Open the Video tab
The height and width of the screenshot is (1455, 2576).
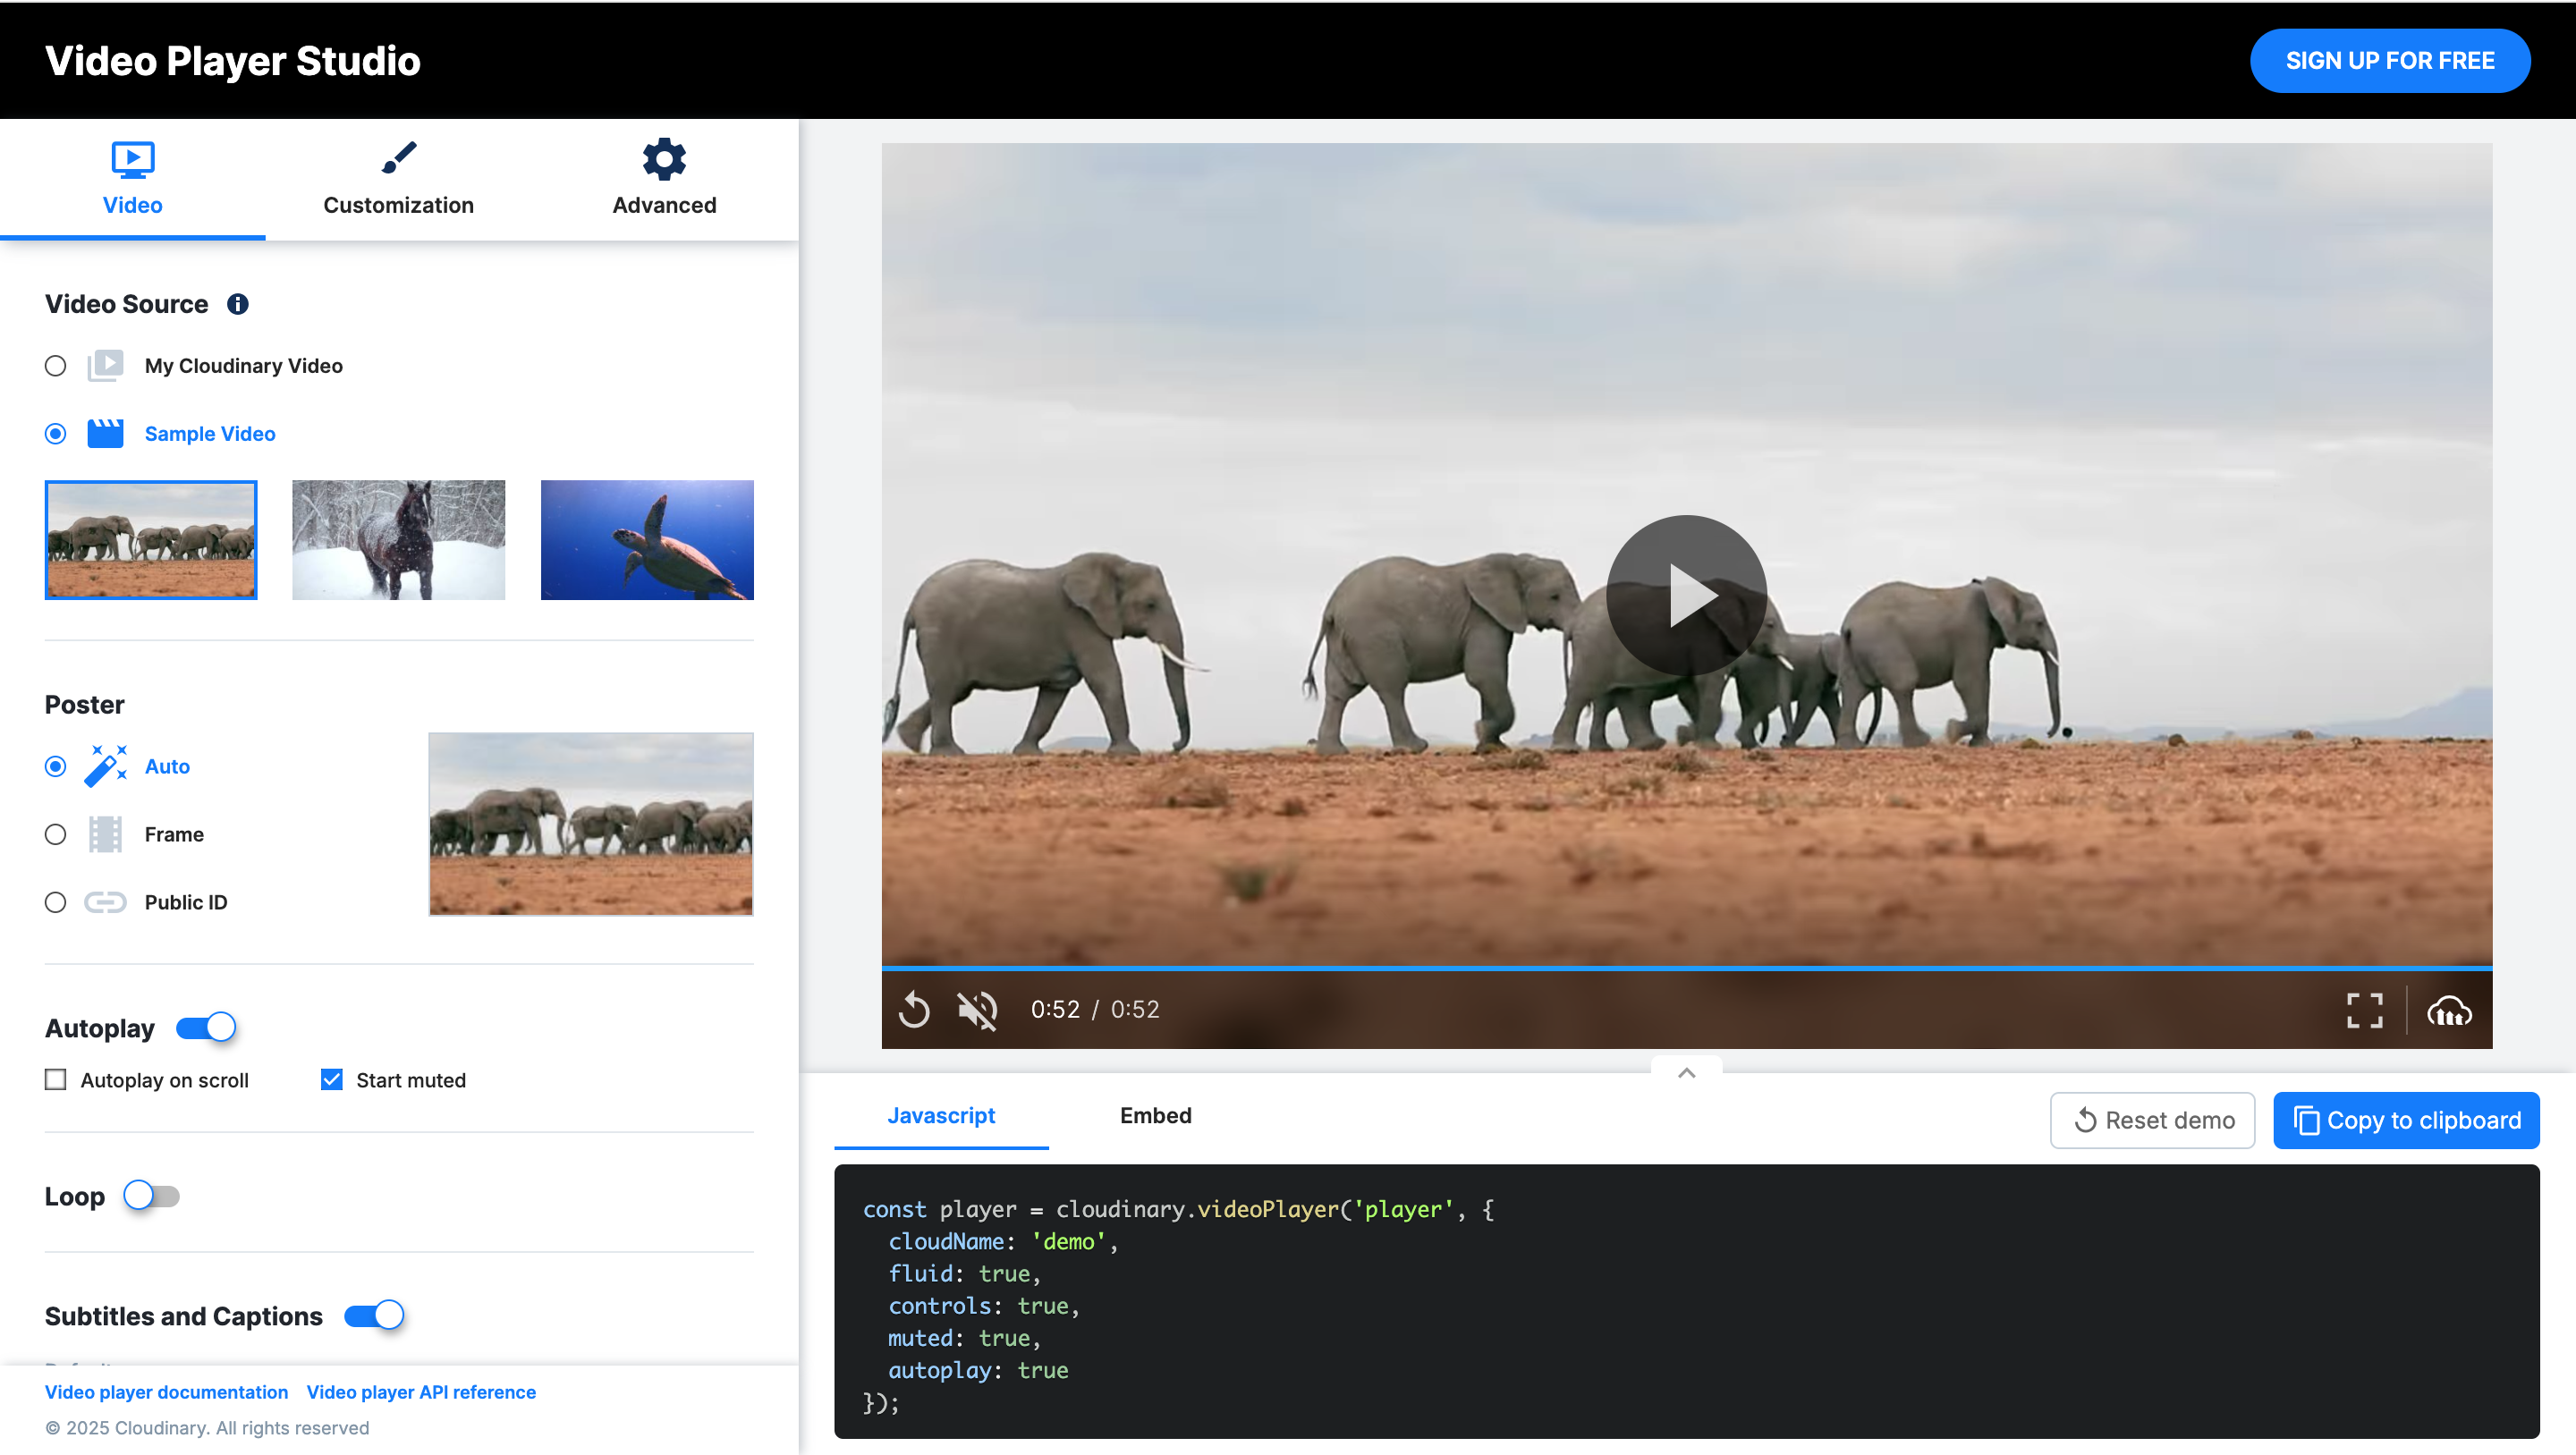click(x=132, y=179)
